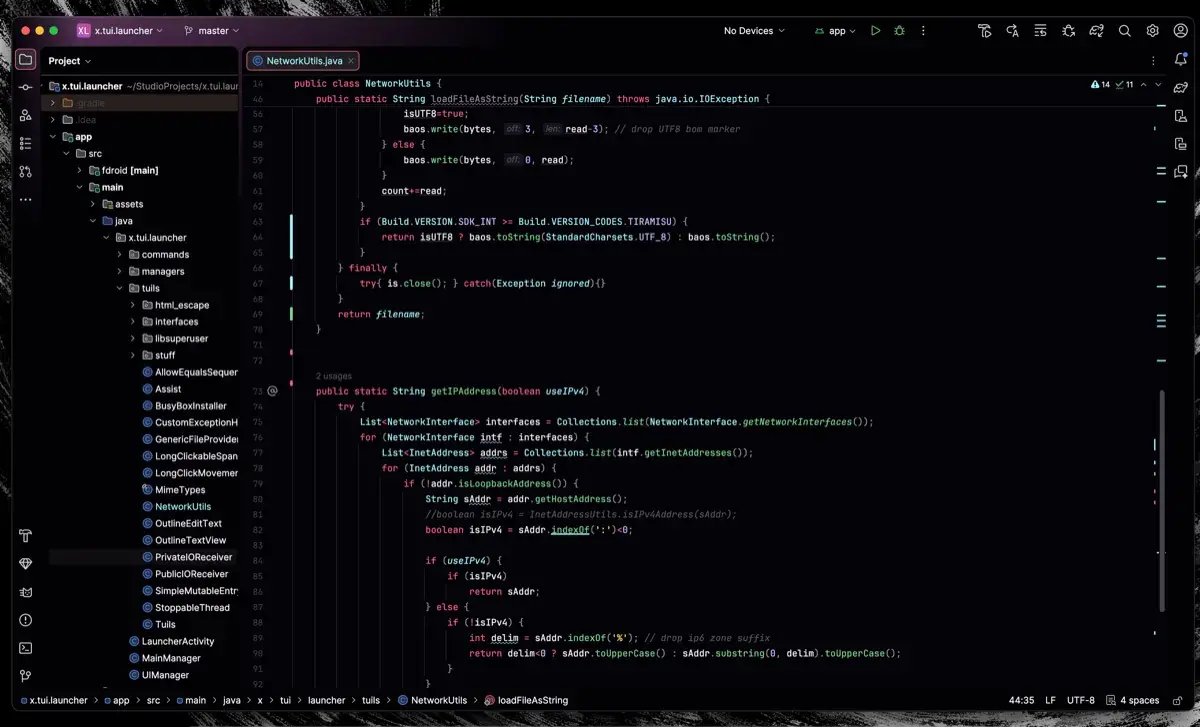Open the Gradle tool window on right
The width and height of the screenshot is (1200, 727).
point(1180,88)
